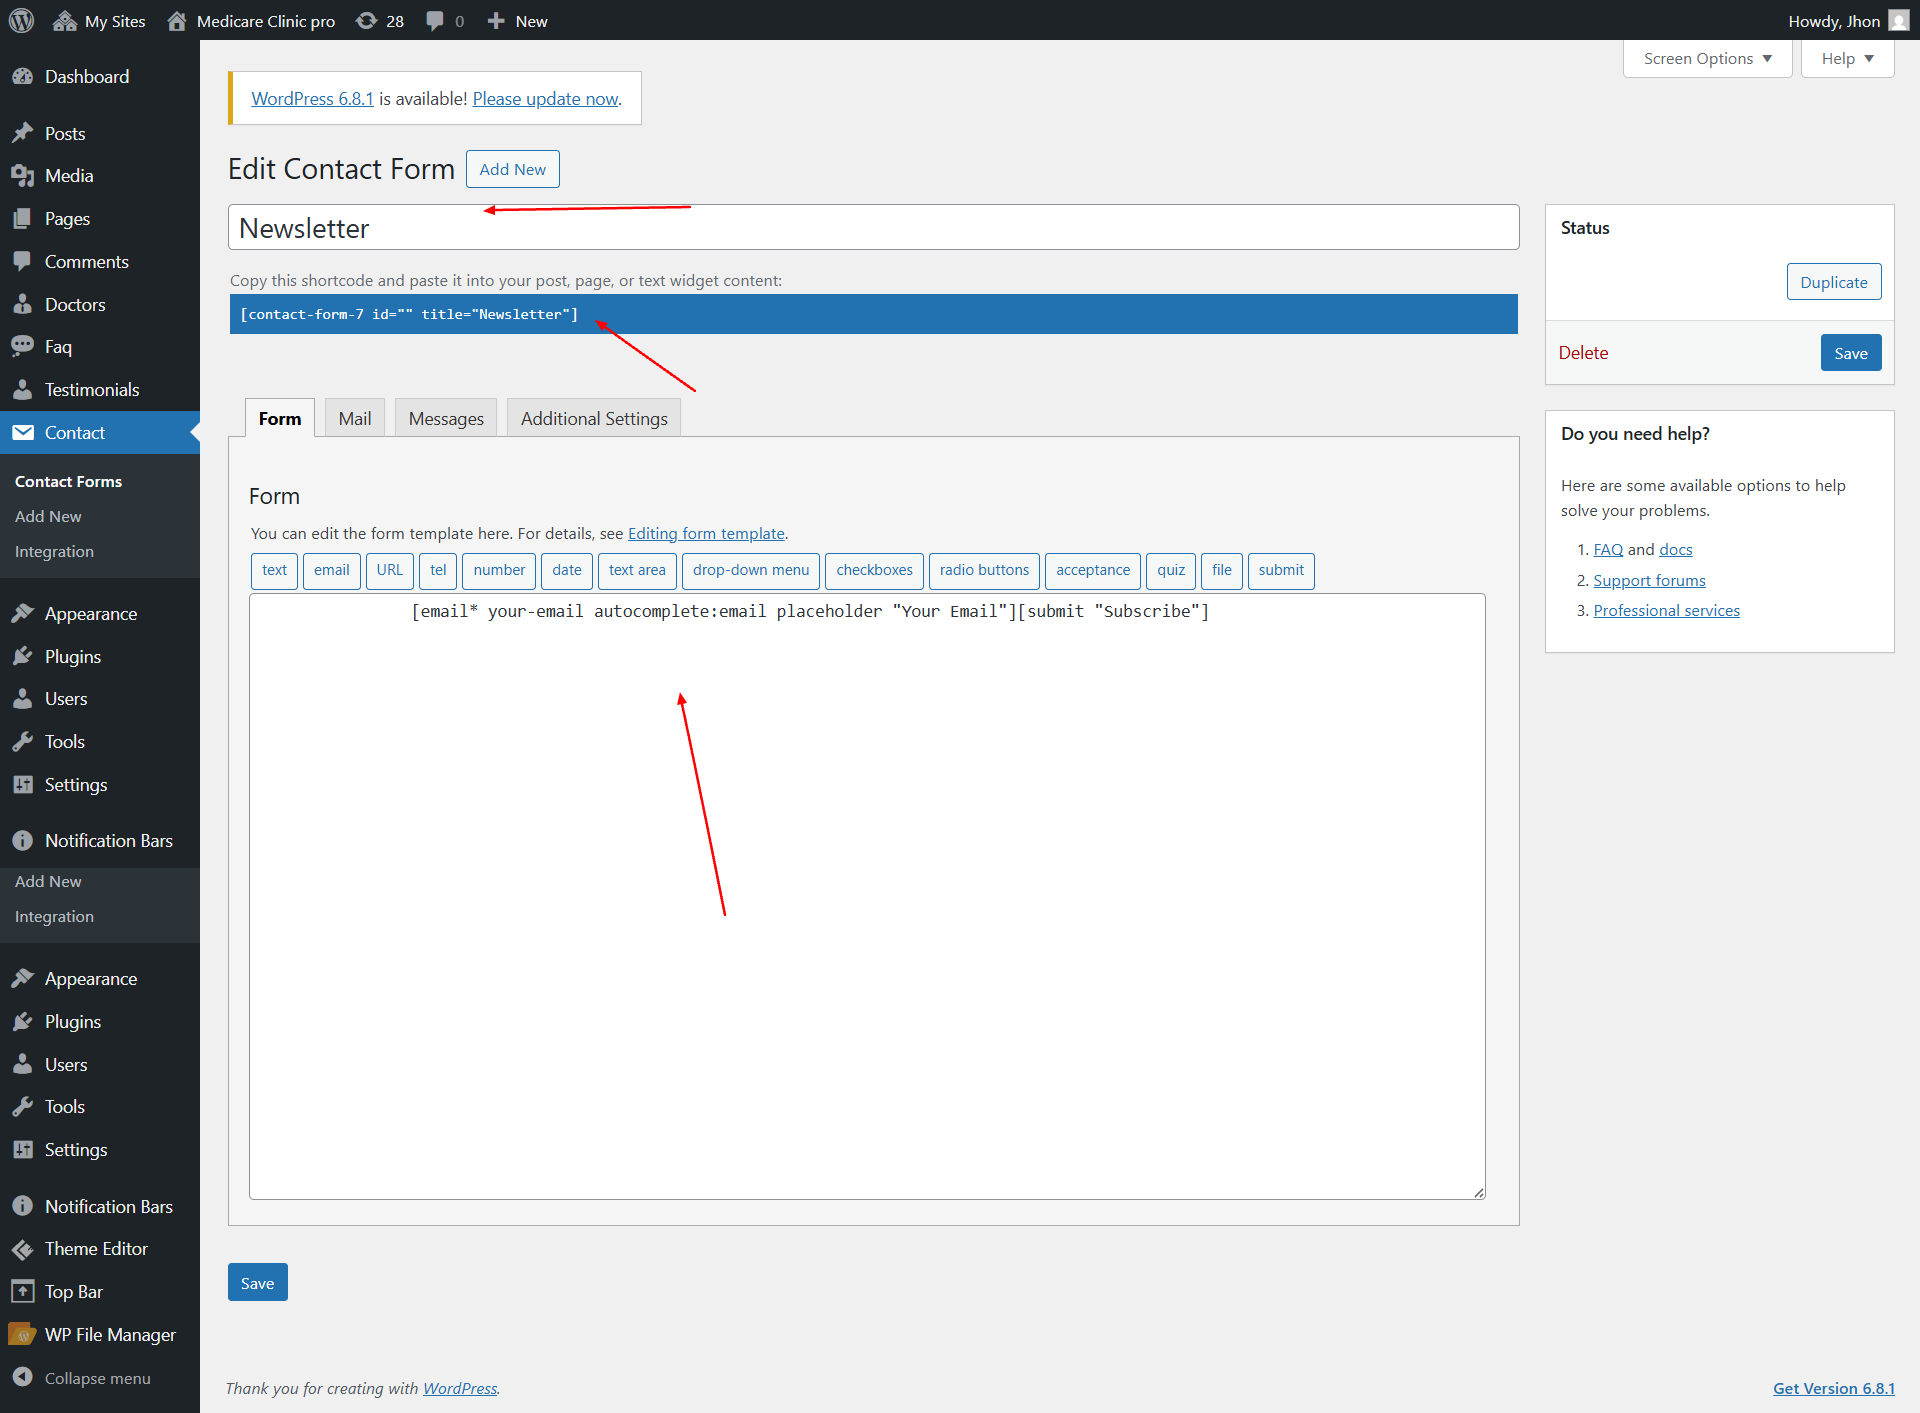Click the Faq speech bubble icon

point(23,347)
